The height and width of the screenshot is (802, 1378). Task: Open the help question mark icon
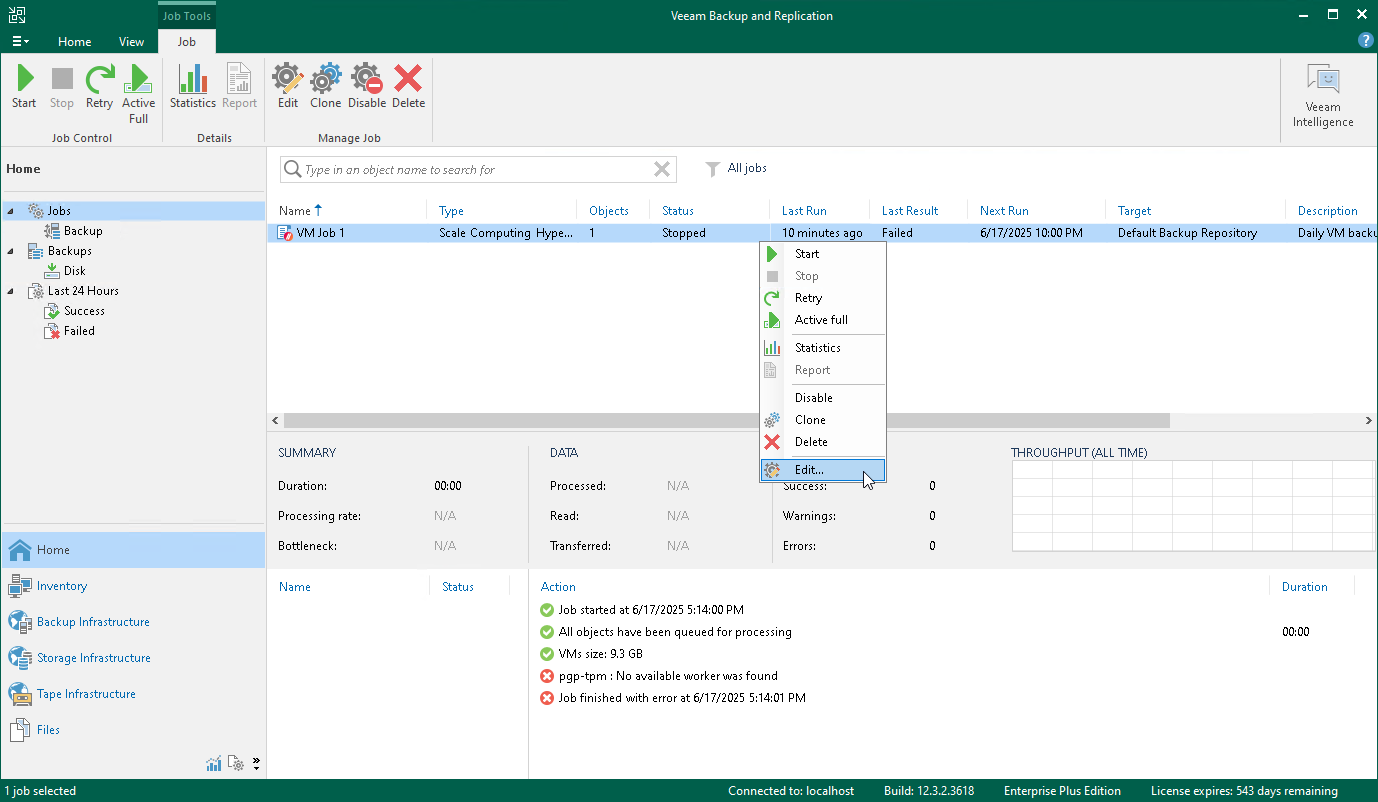(x=1365, y=41)
